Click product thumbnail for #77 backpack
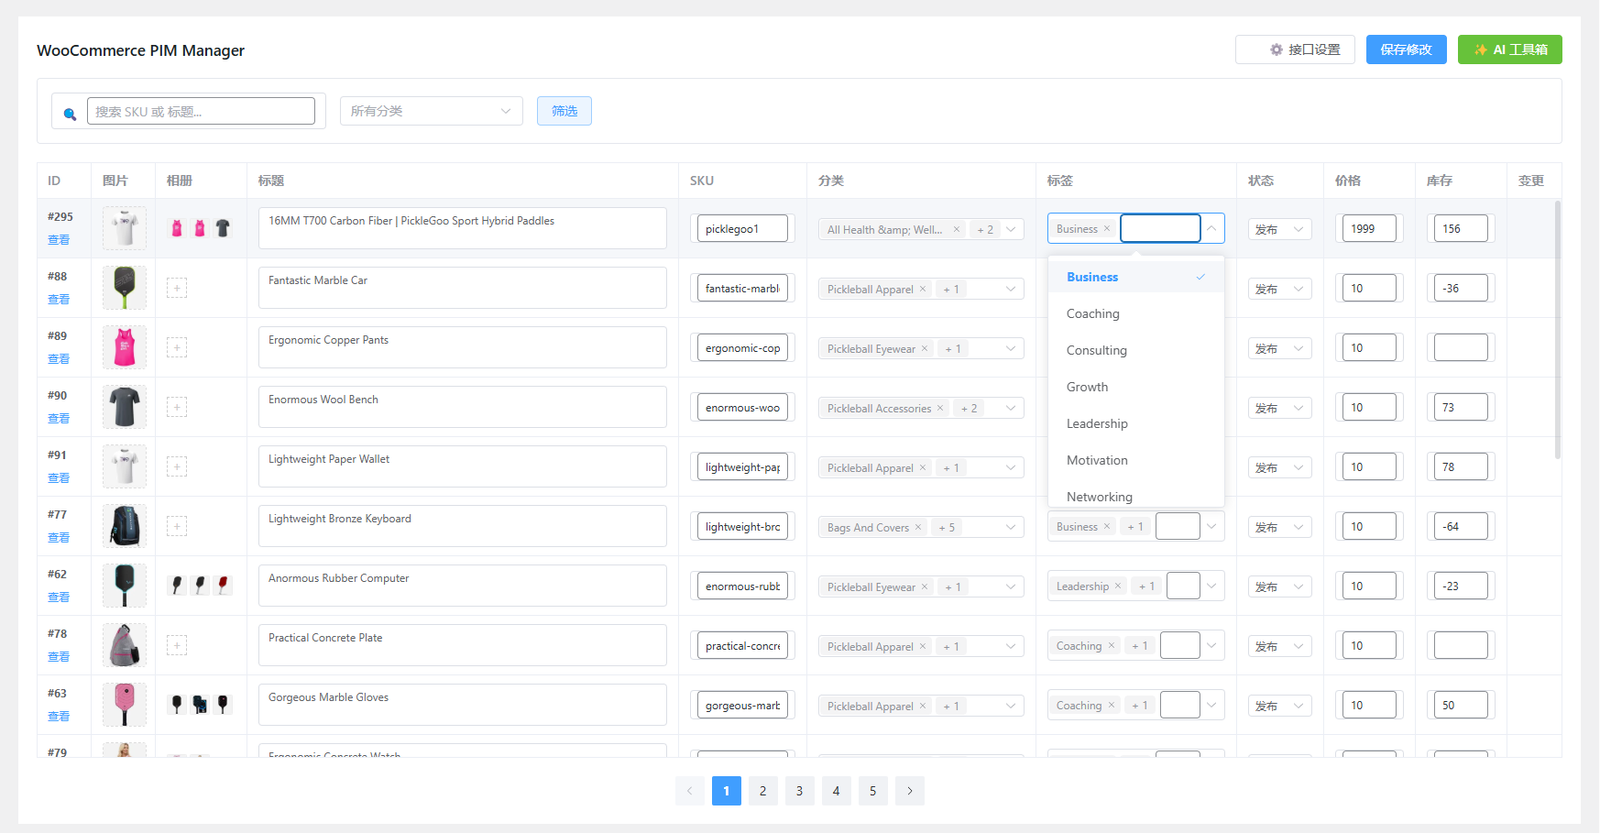Screen dimensions: 1600x833 tap(125, 526)
